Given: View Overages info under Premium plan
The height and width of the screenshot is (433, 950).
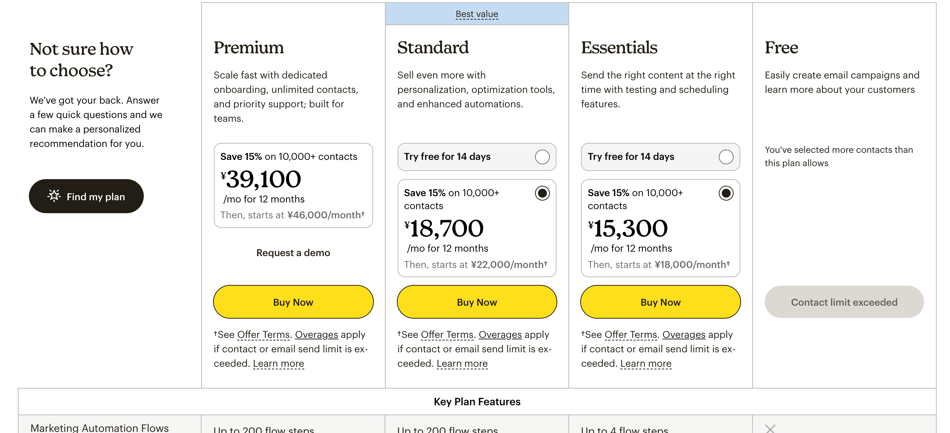Looking at the screenshot, I should (x=316, y=335).
